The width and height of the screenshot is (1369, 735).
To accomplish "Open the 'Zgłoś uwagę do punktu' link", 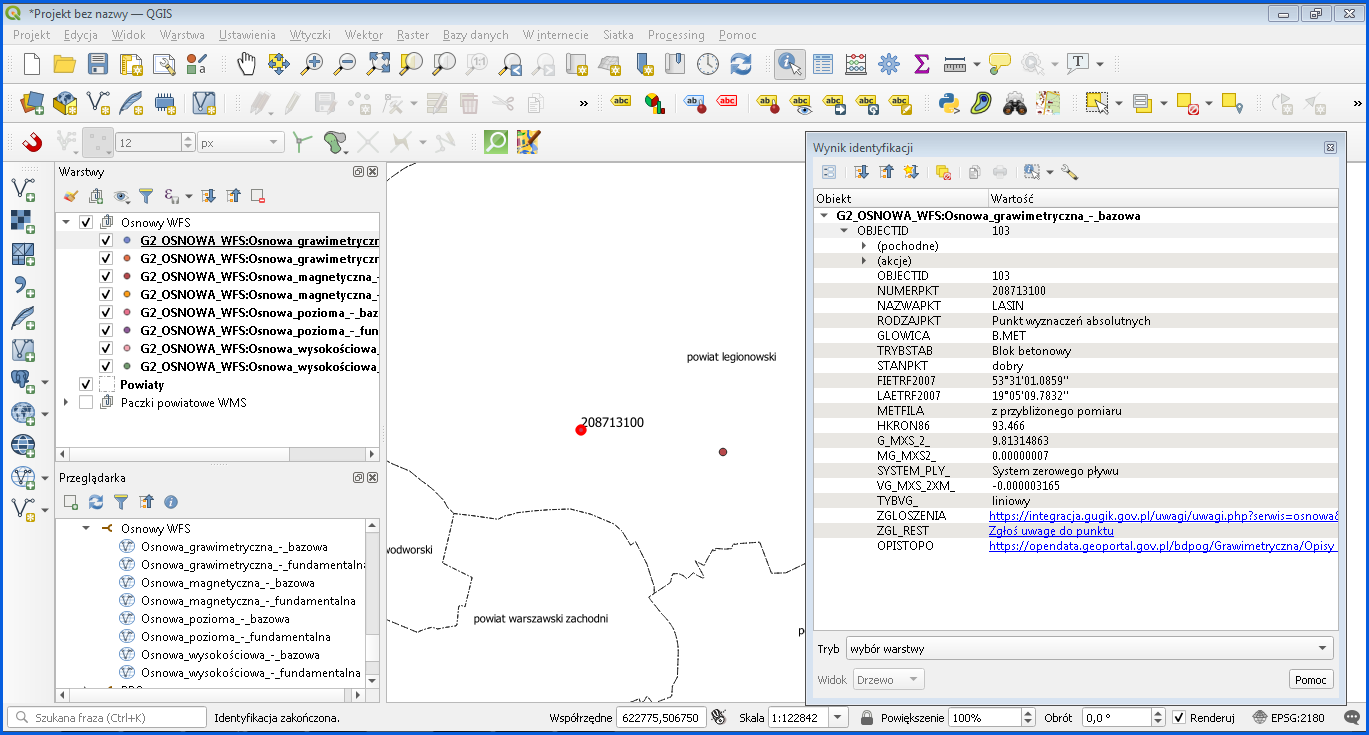I will 1051,531.
